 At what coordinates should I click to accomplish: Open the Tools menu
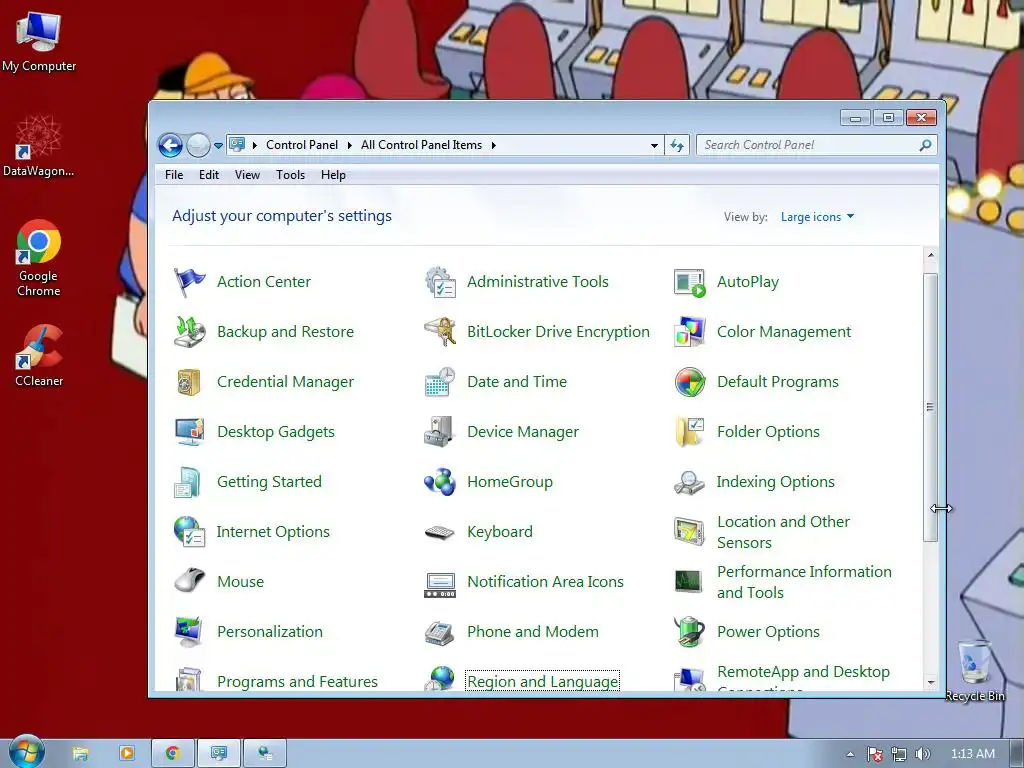(291, 175)
